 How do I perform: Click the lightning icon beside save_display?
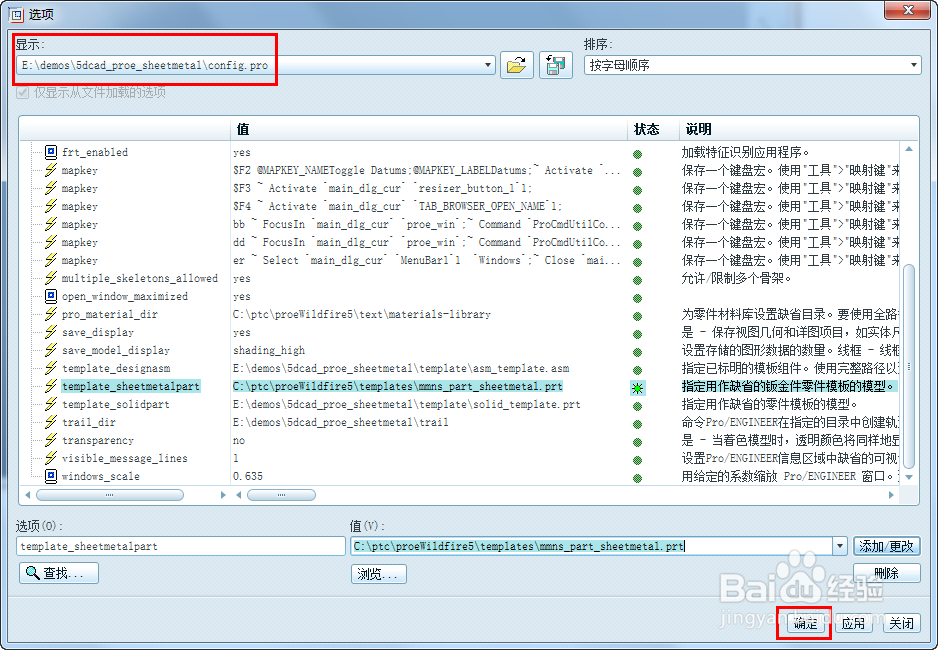point(51,332)
